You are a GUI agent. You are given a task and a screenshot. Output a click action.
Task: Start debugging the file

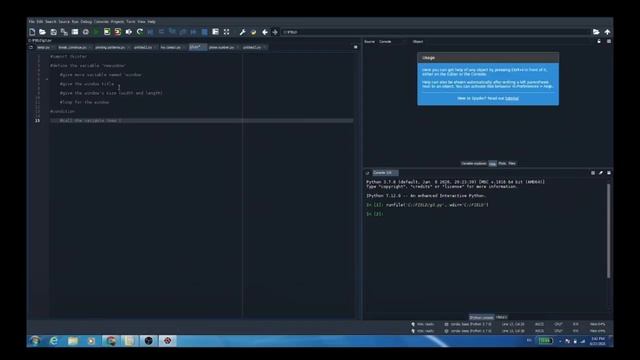(151, 32)
